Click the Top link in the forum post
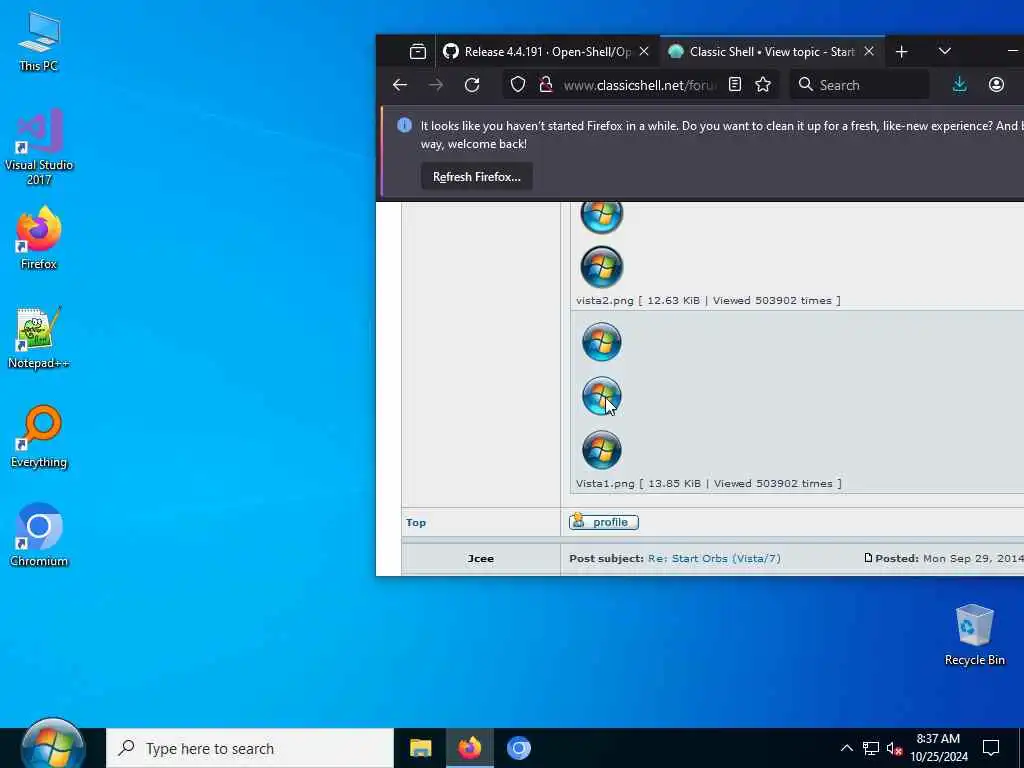 coord(416,522)
